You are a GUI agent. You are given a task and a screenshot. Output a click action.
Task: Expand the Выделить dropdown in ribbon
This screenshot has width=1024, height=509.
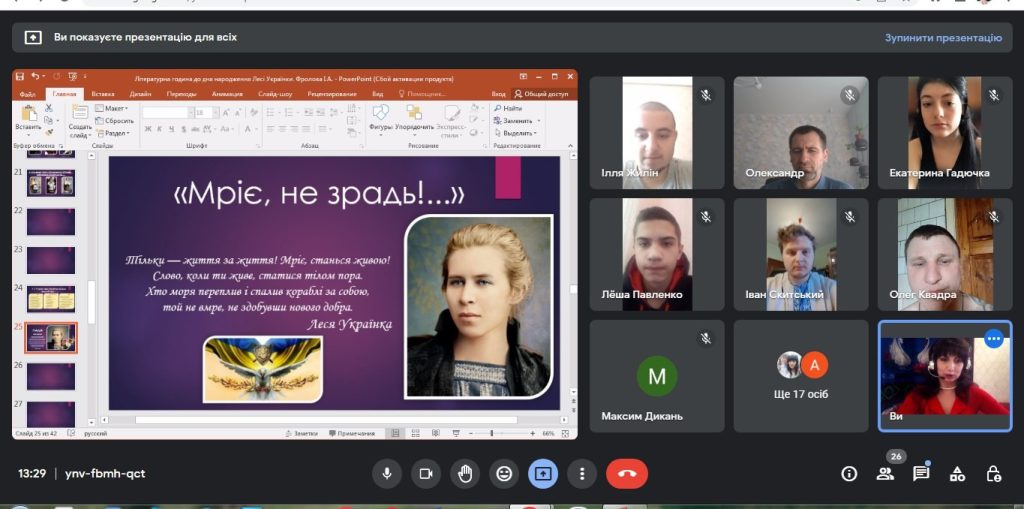point(520,133)
